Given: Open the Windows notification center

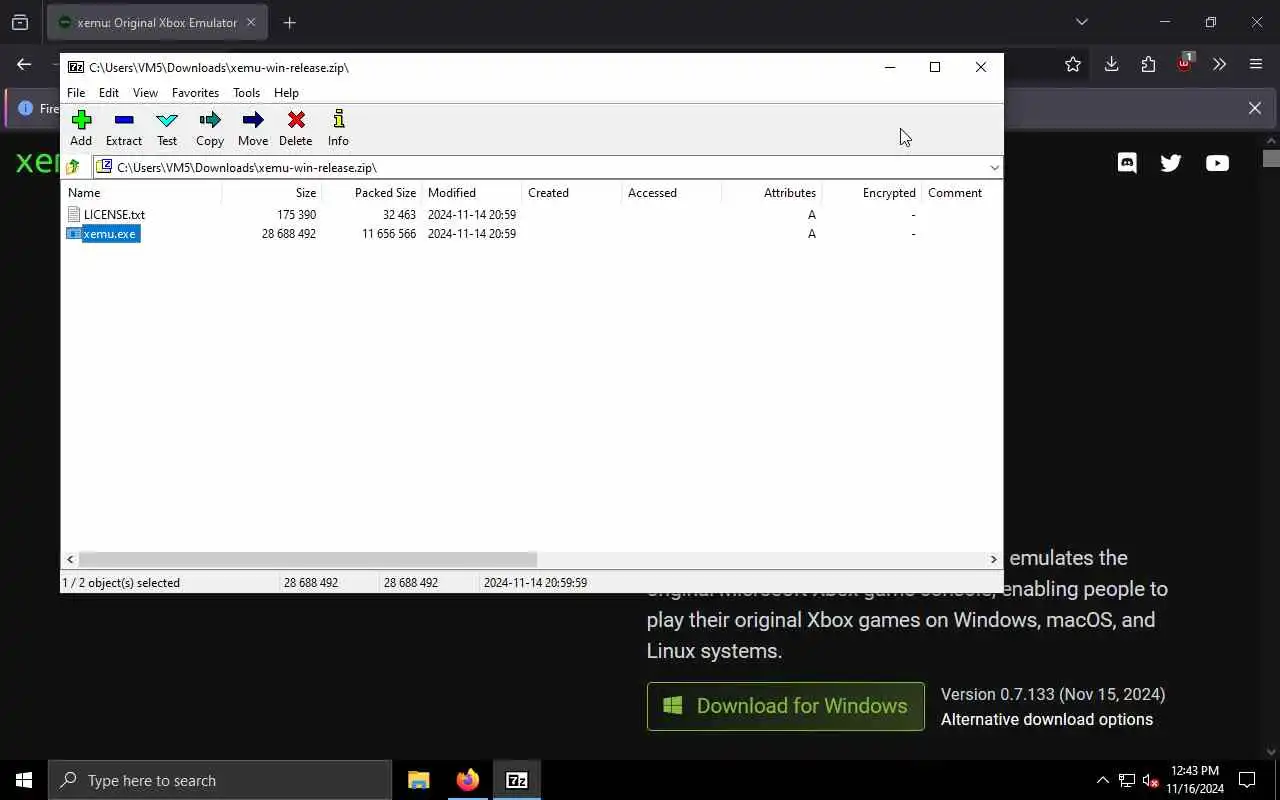Looking at the screenshot, I should click(x=1247, y=780).
